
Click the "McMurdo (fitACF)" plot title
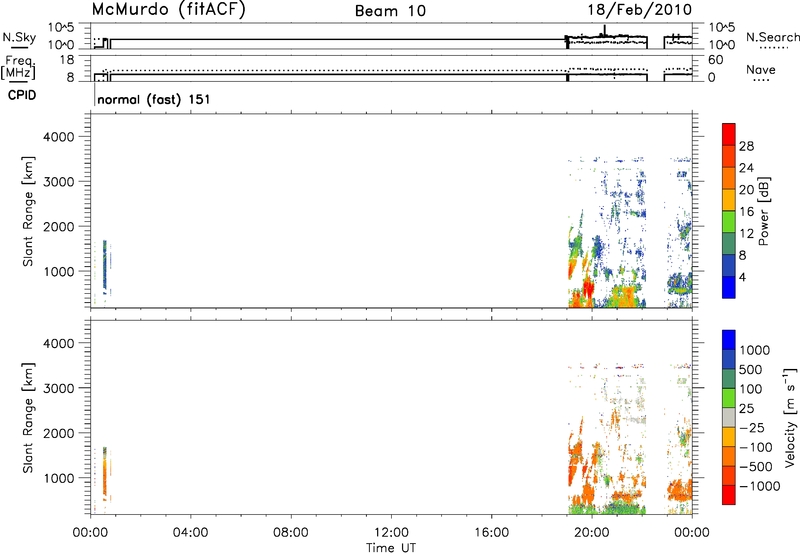[168, 10]
